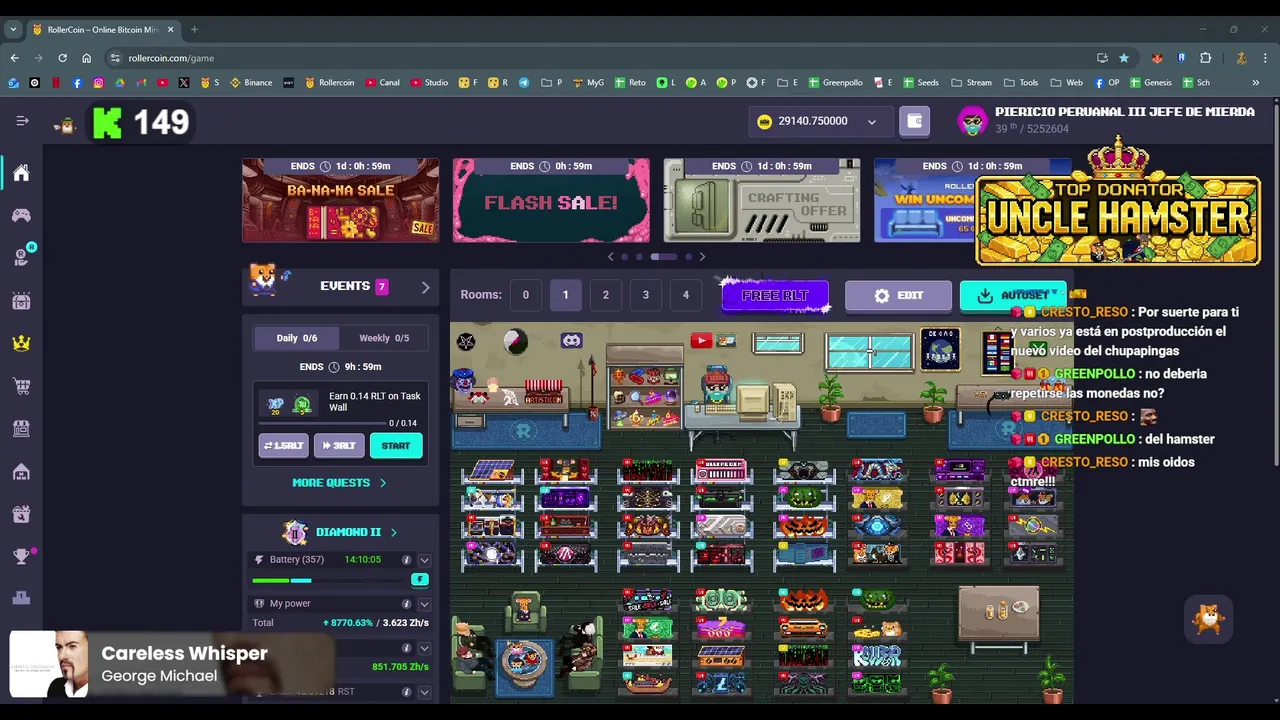This screenshot has height=720, width=1280.
Task: Open the sidebar hamburger menu
Action: (x=22, y=121)
